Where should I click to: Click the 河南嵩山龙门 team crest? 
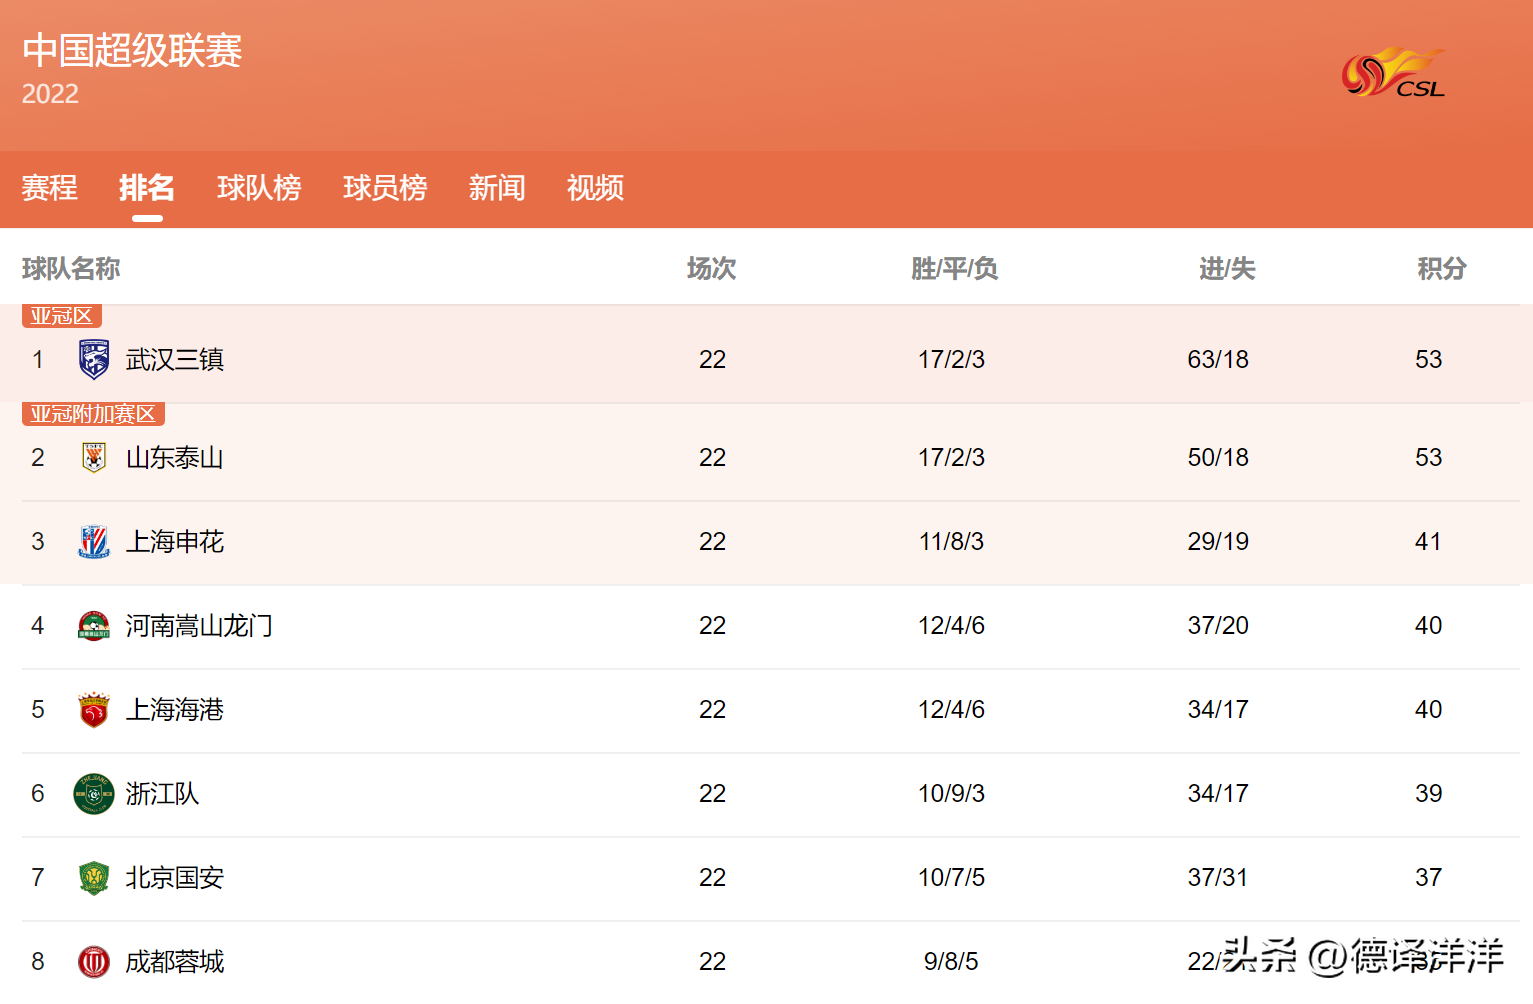pos(94,625)
